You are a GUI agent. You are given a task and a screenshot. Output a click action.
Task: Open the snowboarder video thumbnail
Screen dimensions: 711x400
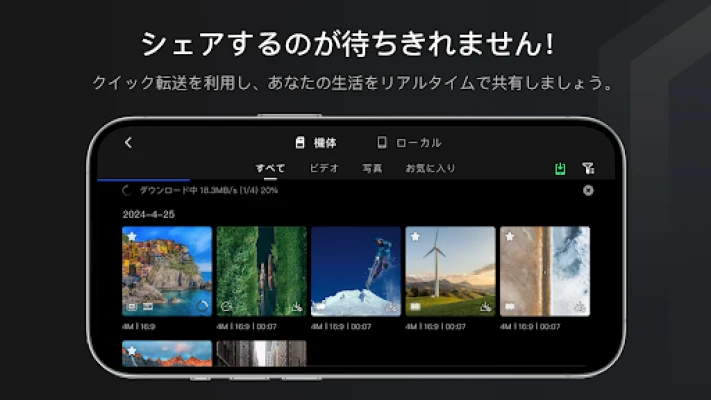[x=356, y=270]
